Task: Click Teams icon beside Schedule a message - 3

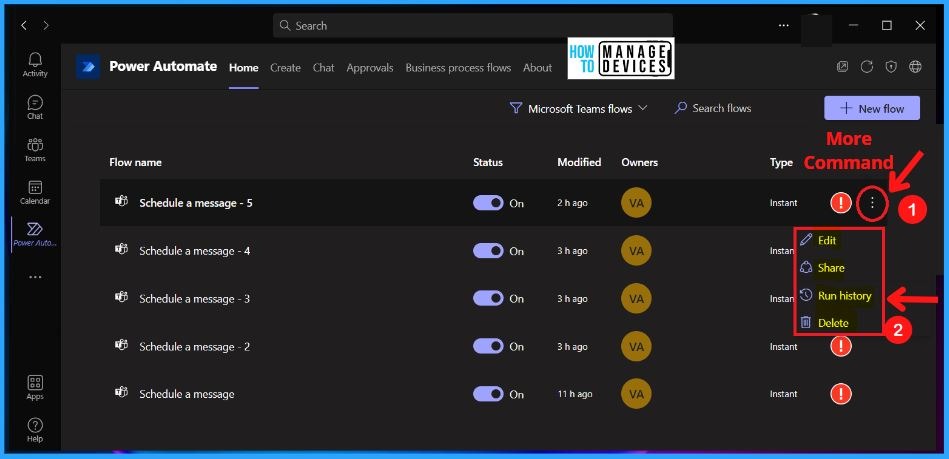Action: click(x=122, y=297)
